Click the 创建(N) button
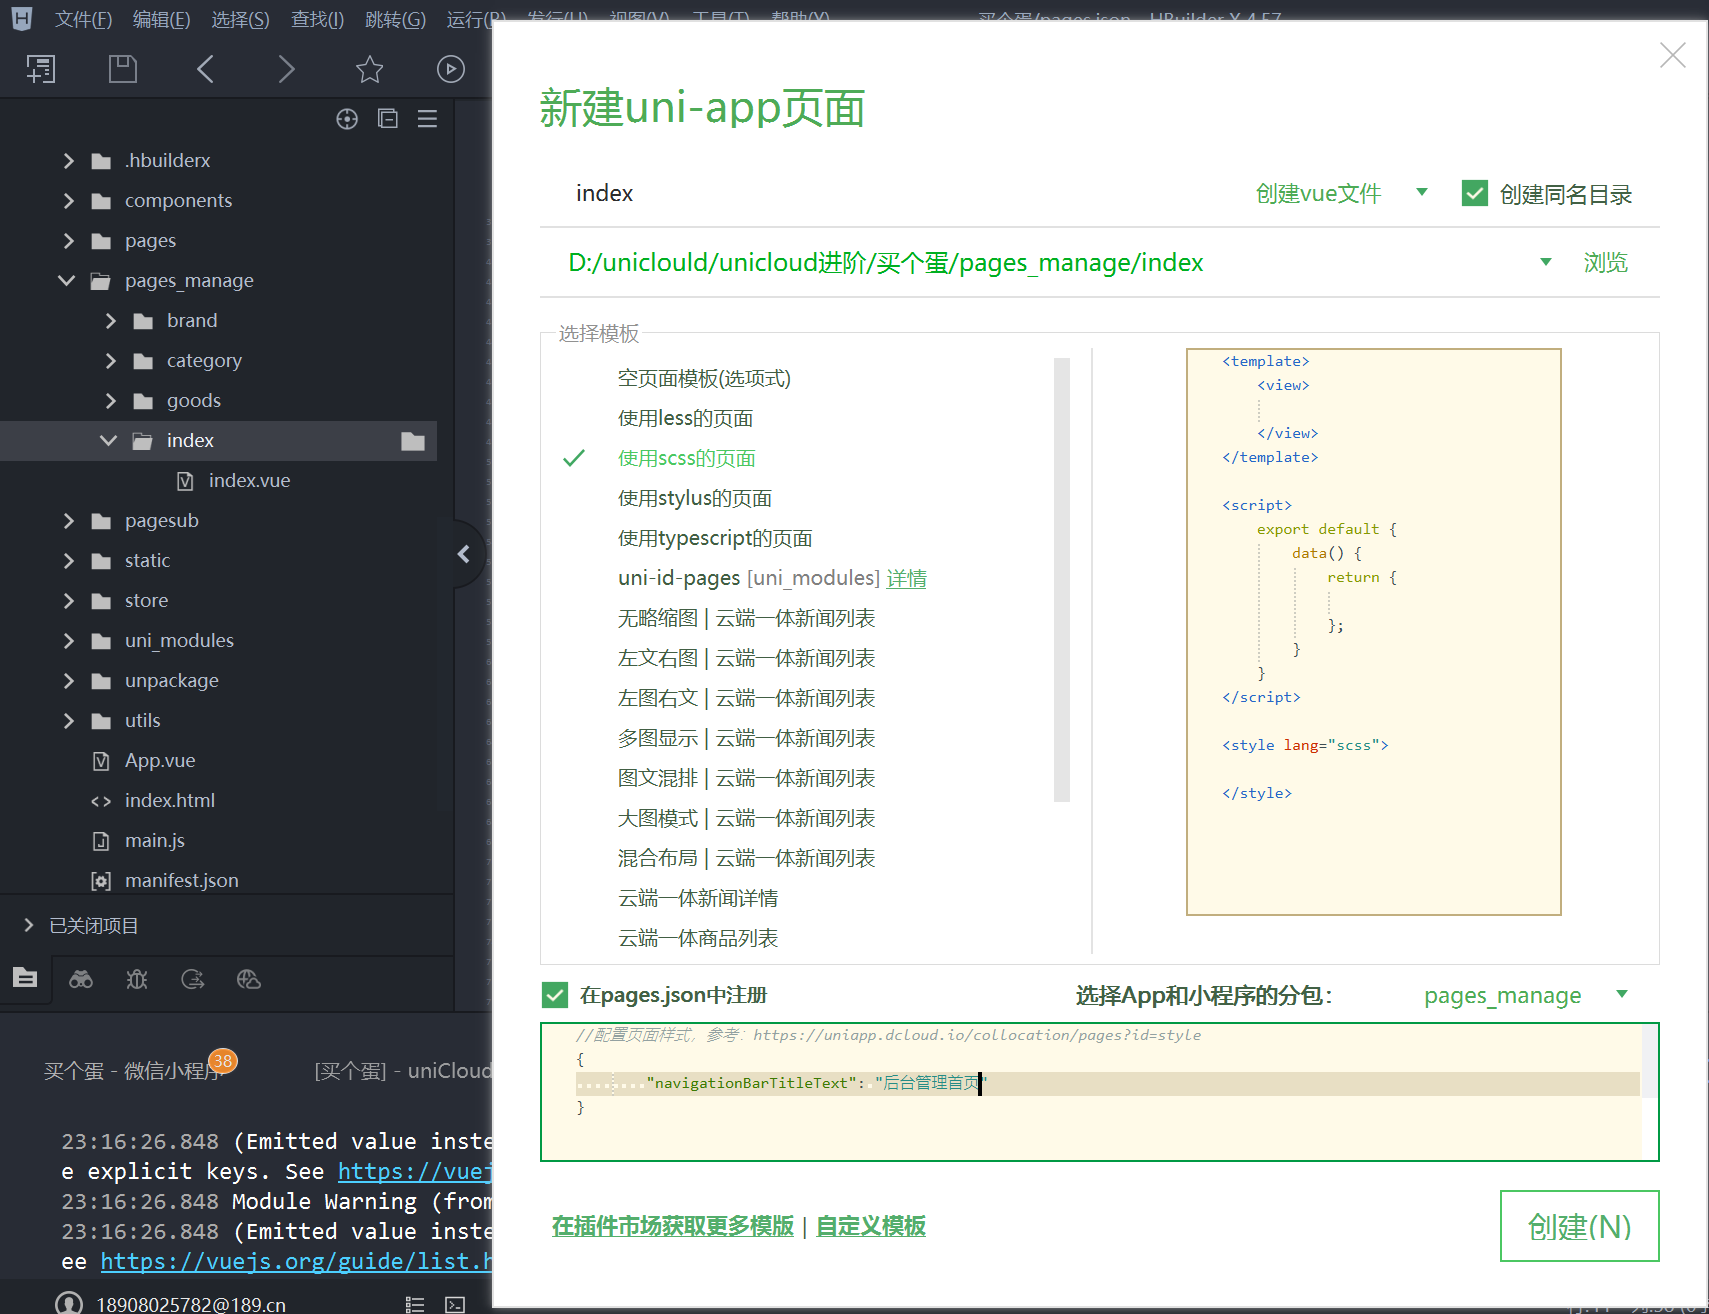The width and height of the screenshot is (1709, 1314). [1579, 1226]
